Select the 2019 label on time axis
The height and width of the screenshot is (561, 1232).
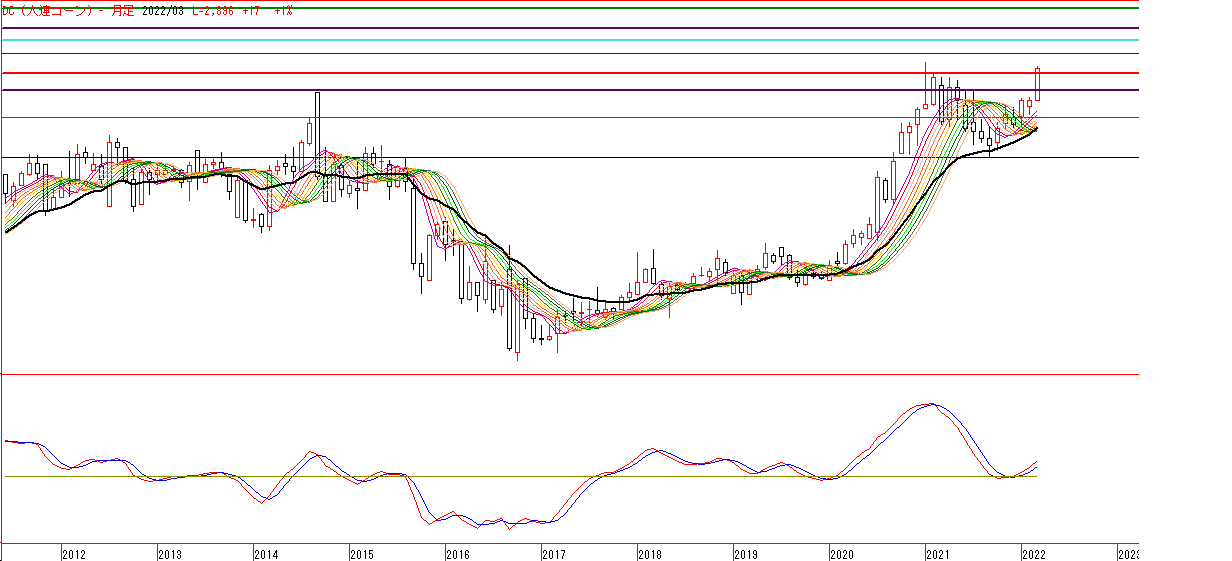coord(746,554)
